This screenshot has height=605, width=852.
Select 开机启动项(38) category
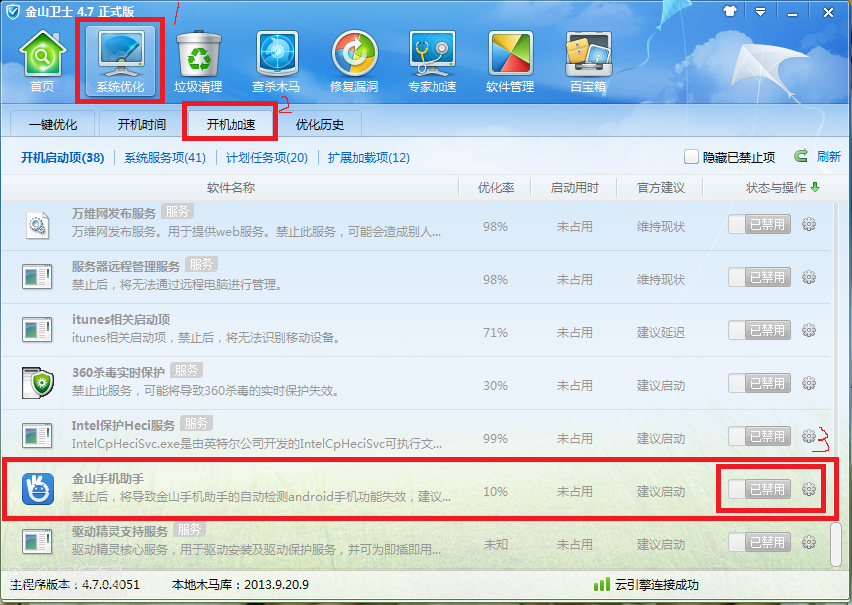click(62, 158)
